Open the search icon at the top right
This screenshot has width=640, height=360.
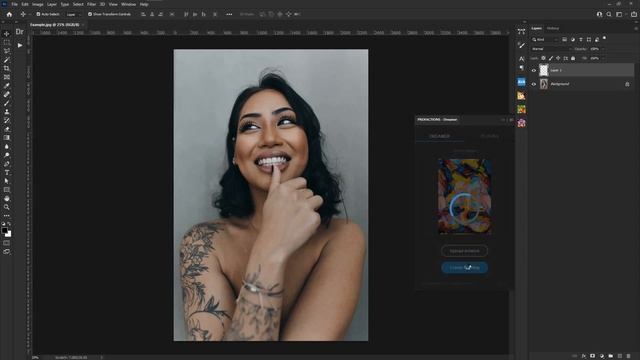coord(609,14)
